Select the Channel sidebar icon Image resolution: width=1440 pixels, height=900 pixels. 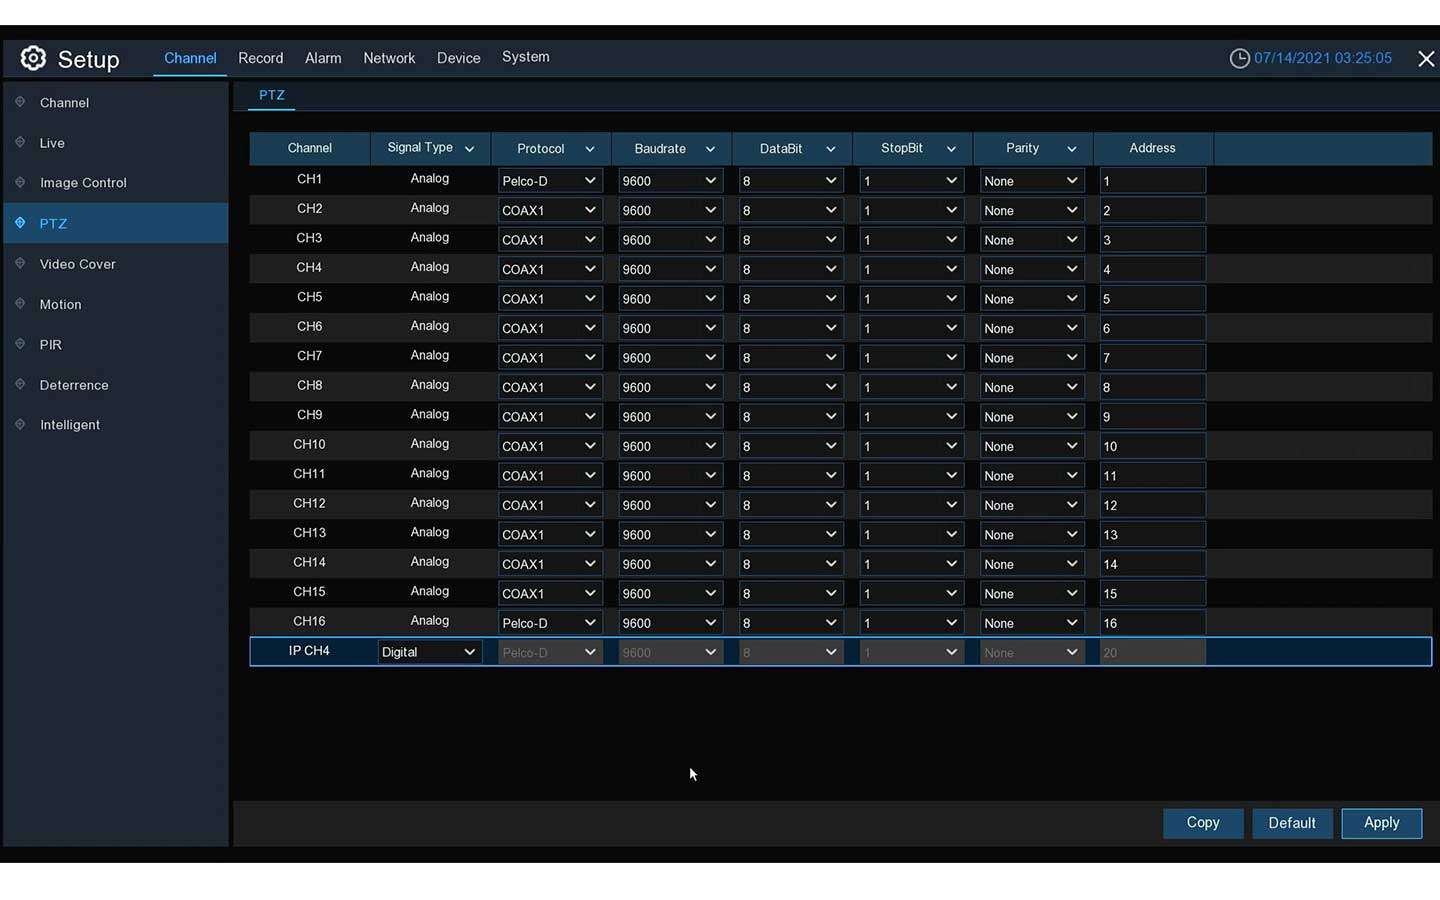[x=20, y=102]
